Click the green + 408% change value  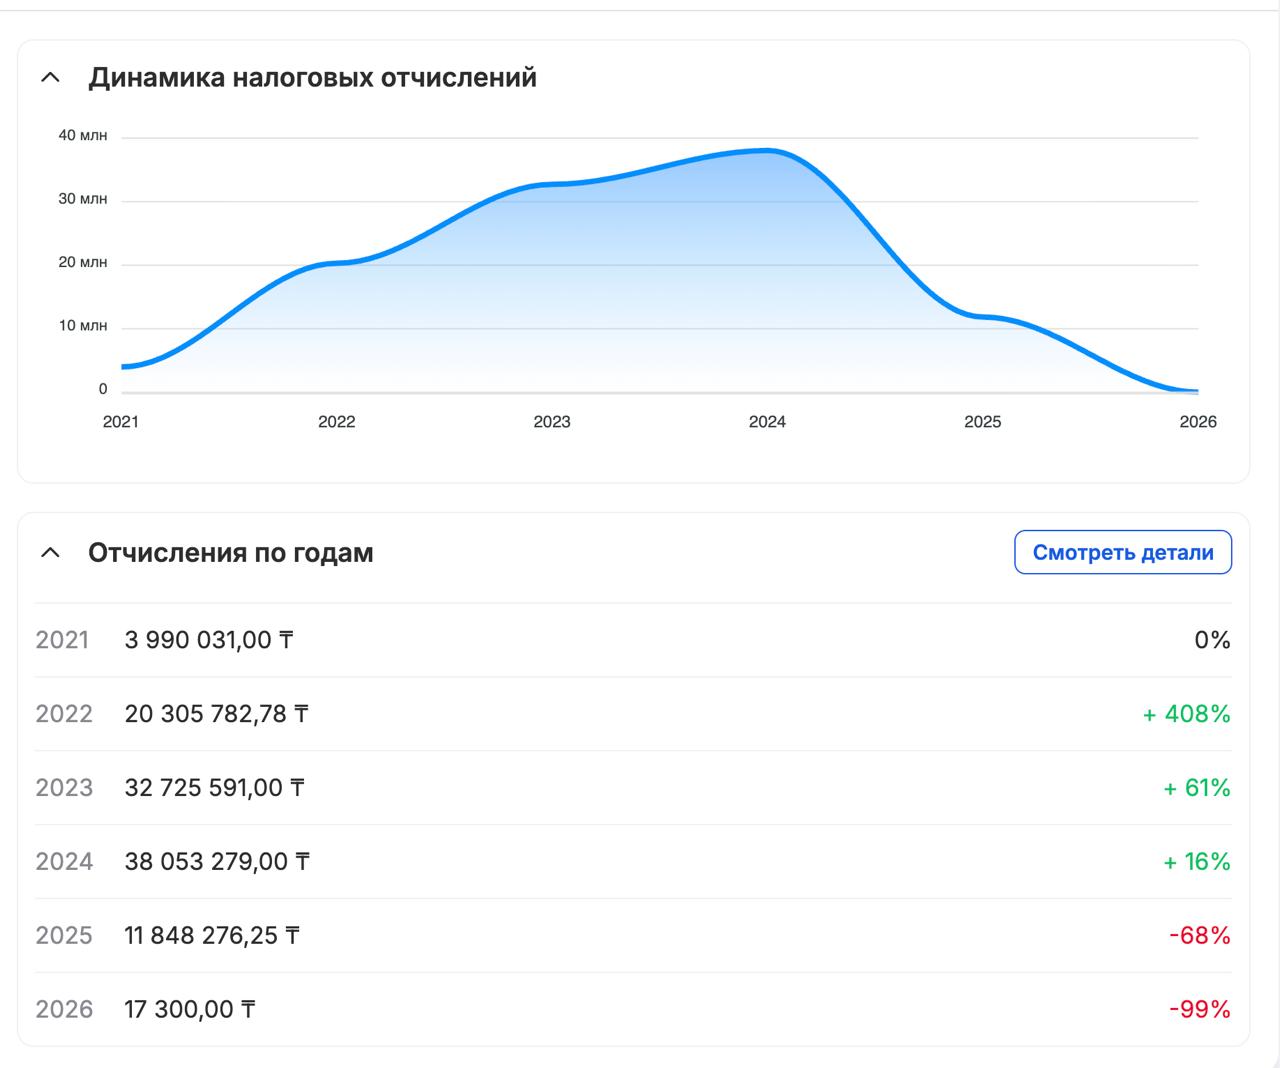pos(1186,714)
